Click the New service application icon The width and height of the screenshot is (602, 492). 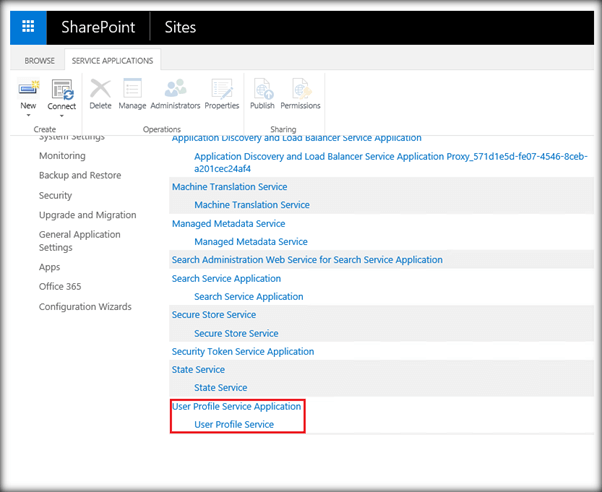coord(28,89)
